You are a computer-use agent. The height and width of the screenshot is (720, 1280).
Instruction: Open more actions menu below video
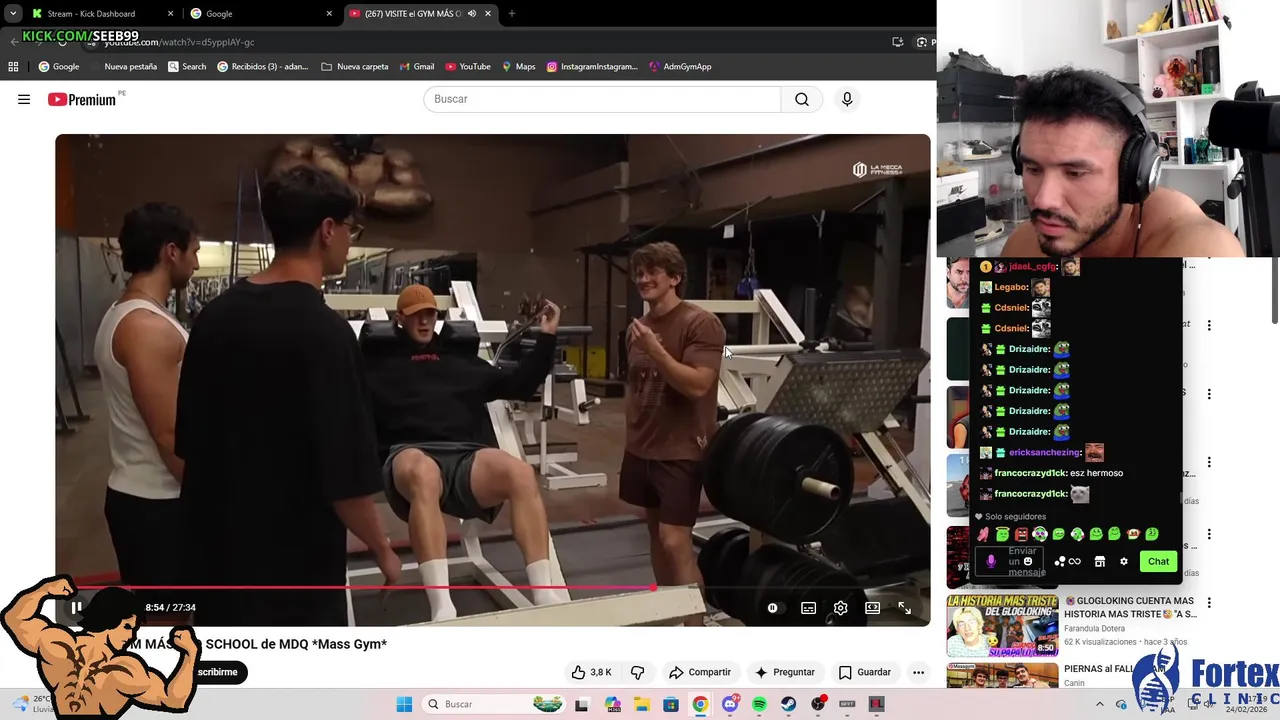coord(918,672)
